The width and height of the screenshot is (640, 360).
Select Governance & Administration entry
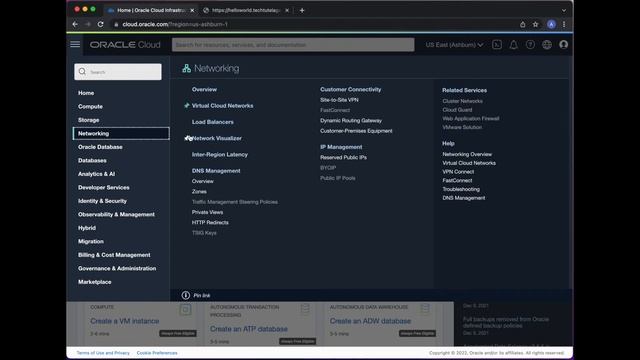click(x=117, y=268)
